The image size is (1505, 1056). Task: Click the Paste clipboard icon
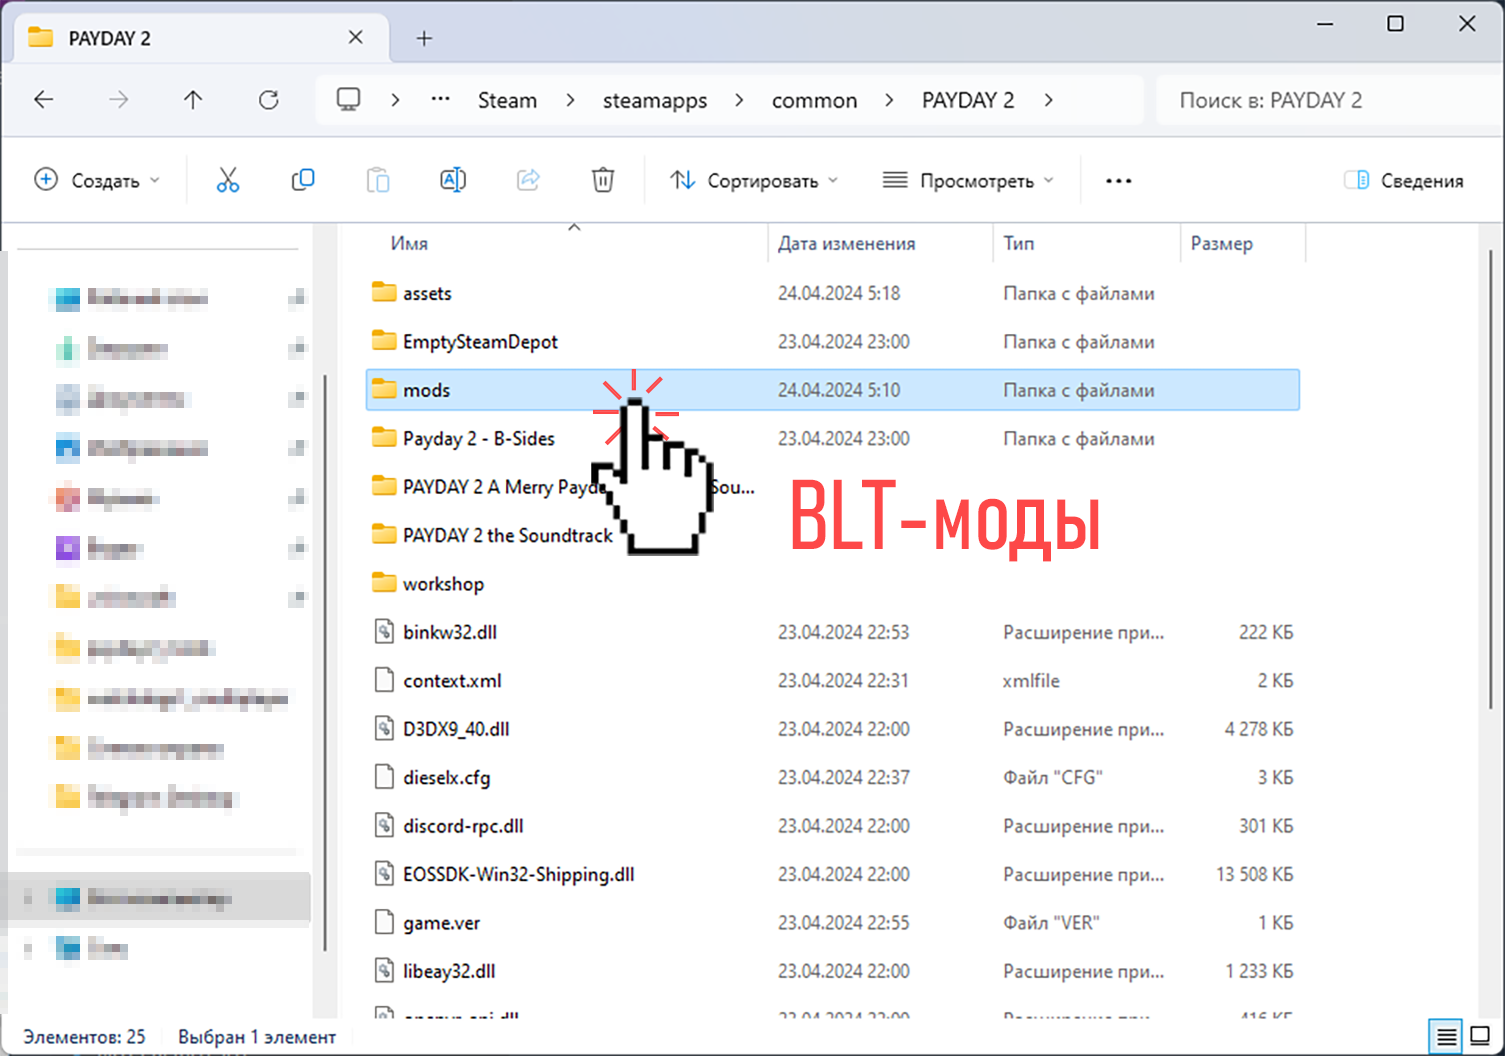click(x=378, y=180)
